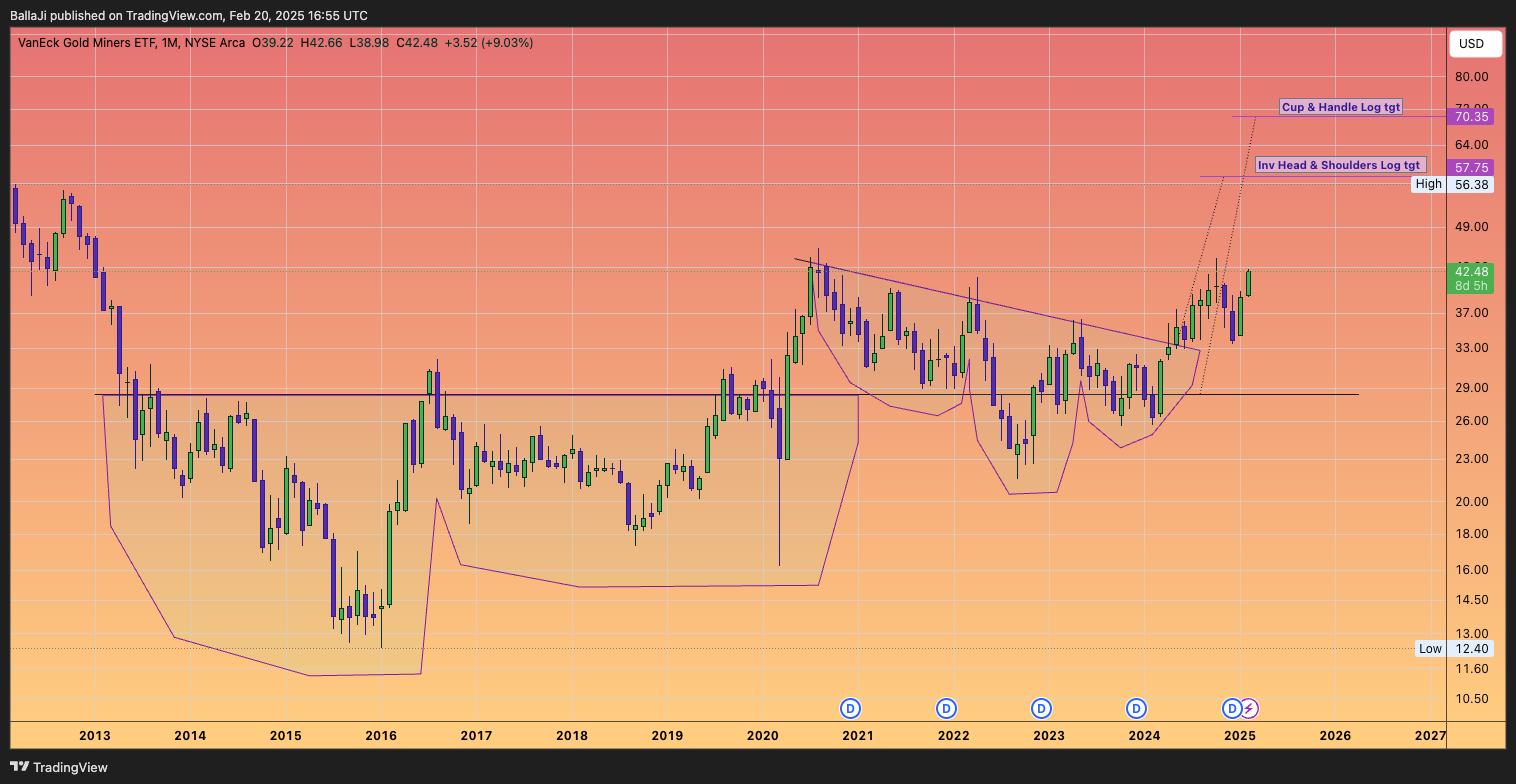
Task: Click the 11.60 price axis label
Action: tap(1473, 668)
